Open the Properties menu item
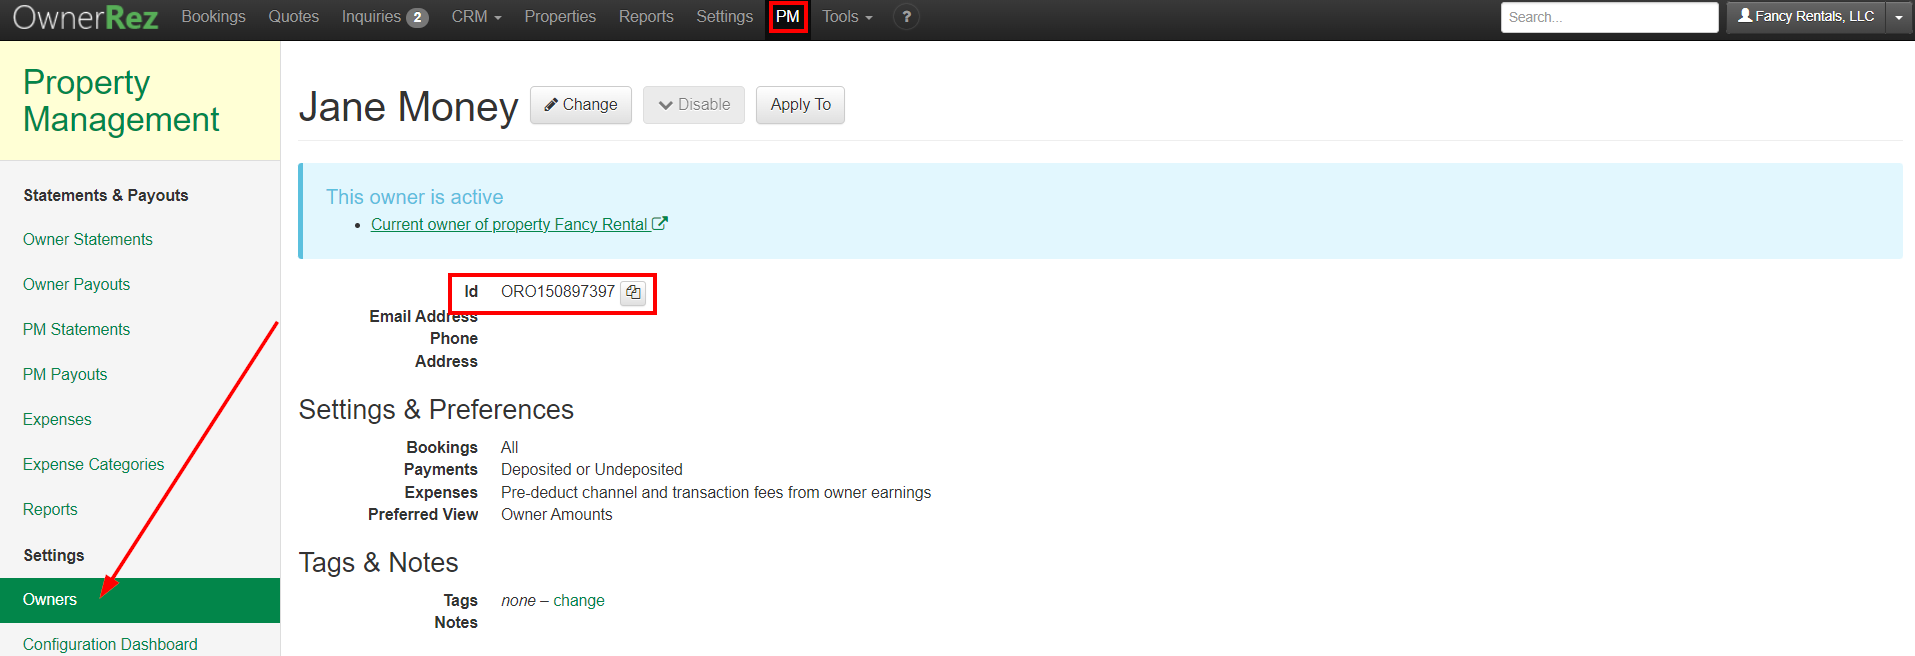This screenshot has width=1915, height=656. [x=560, y=17]
